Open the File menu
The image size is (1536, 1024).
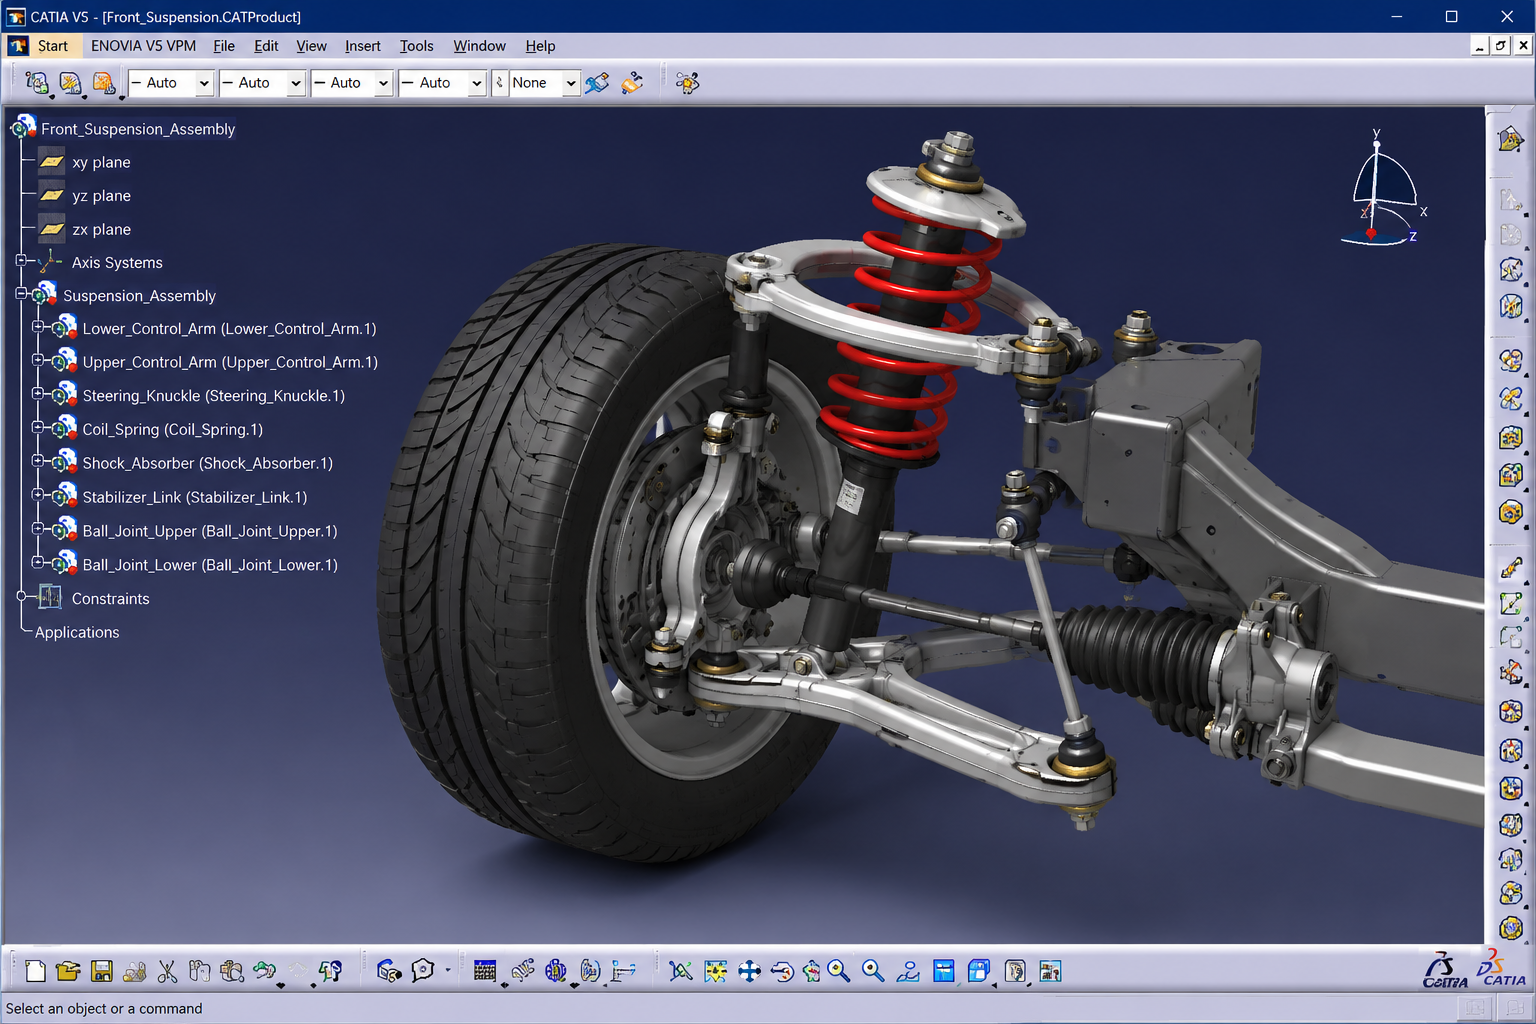click(224, 46)
